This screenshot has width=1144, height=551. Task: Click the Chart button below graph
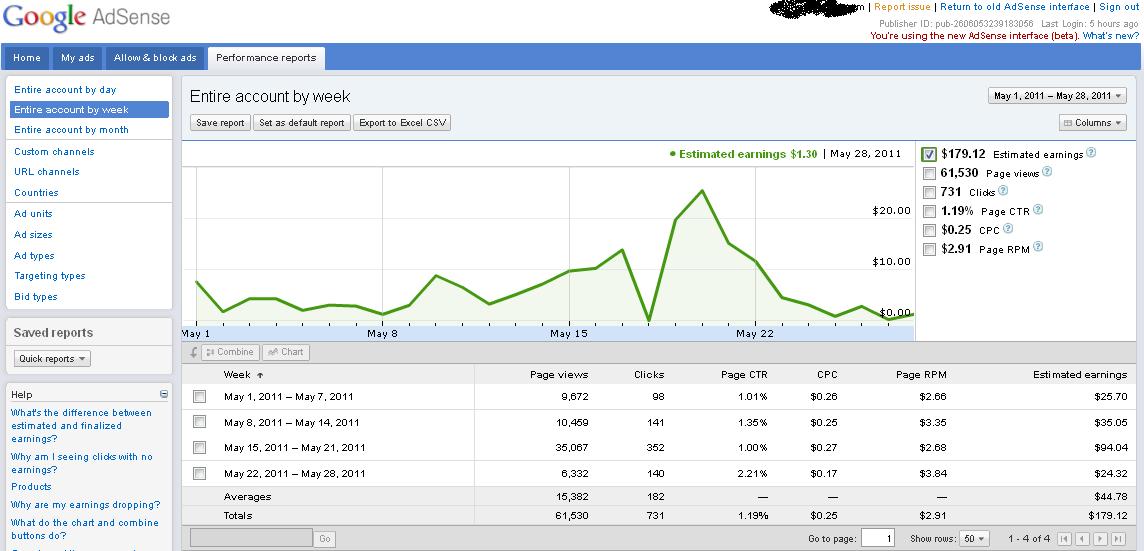[286, 352]
